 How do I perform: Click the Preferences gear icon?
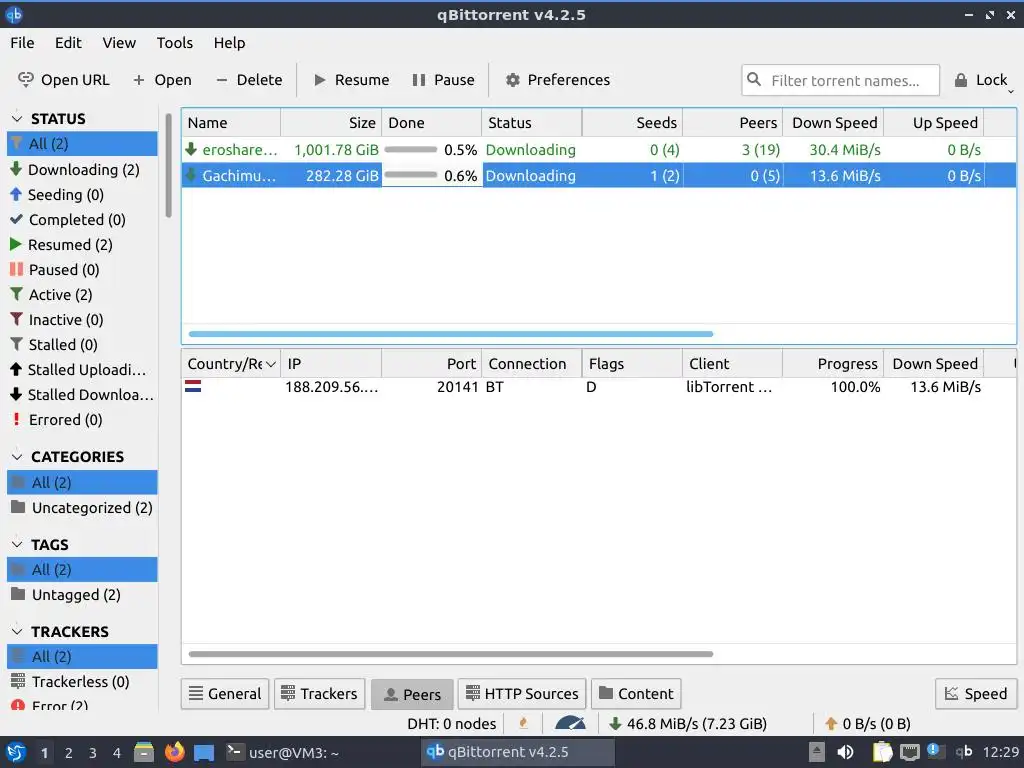coord(513,80)
